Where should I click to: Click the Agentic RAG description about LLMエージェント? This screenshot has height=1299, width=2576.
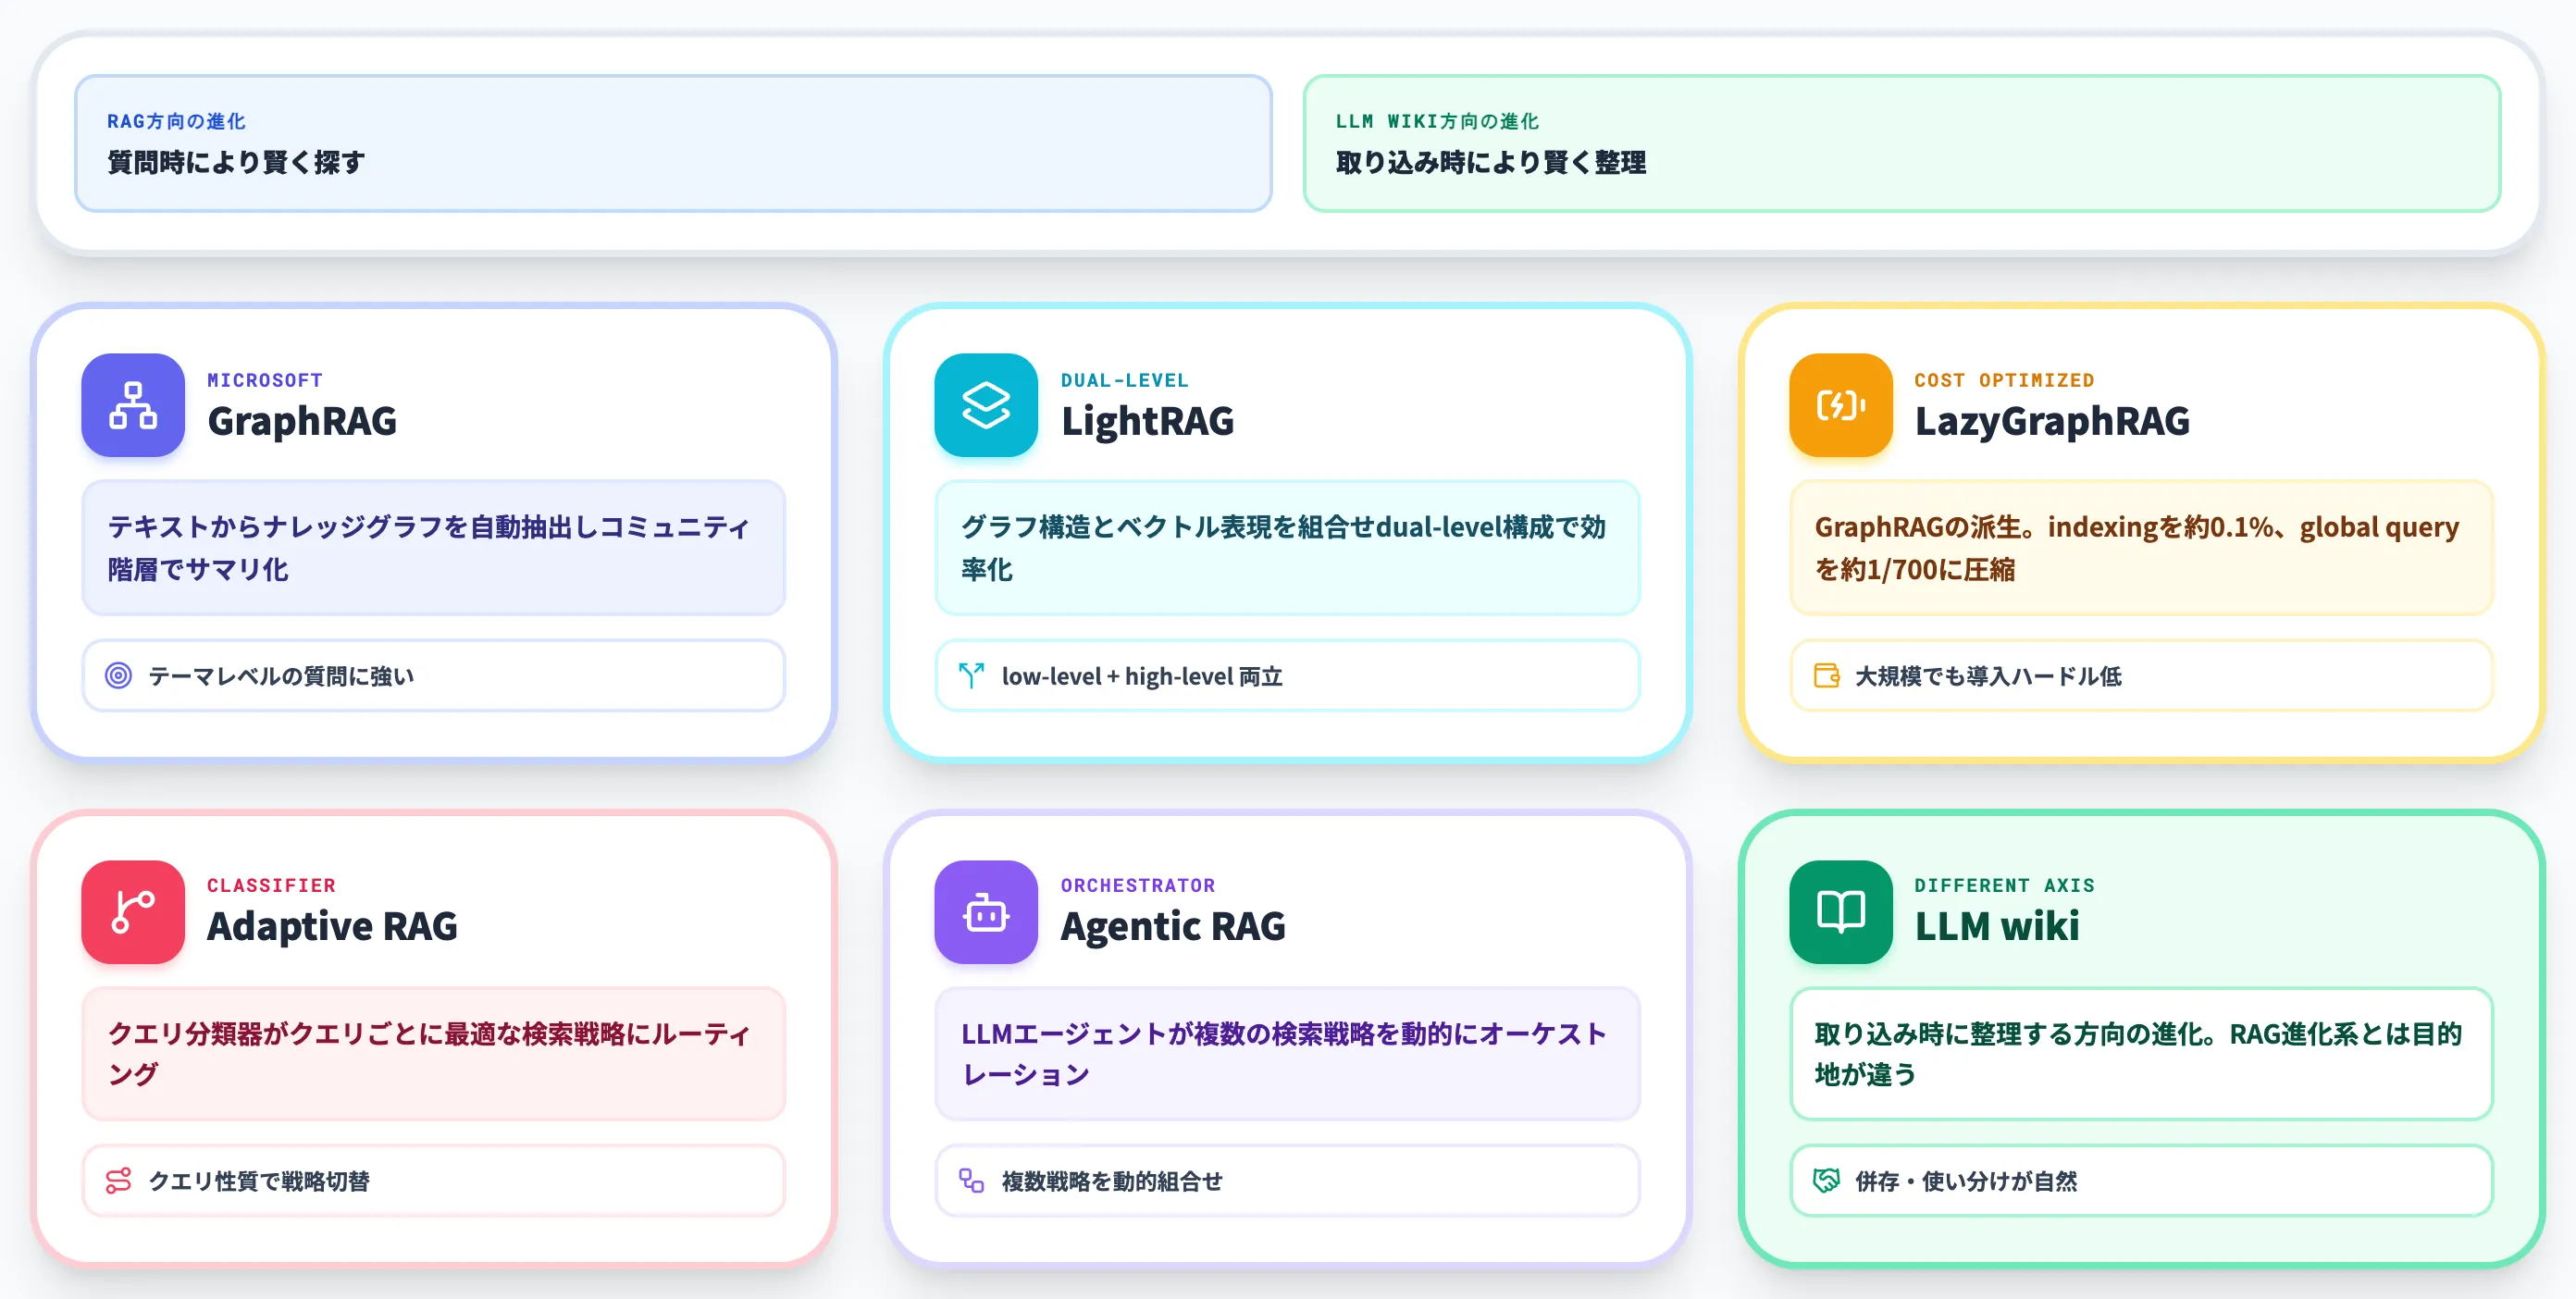1287,1054
